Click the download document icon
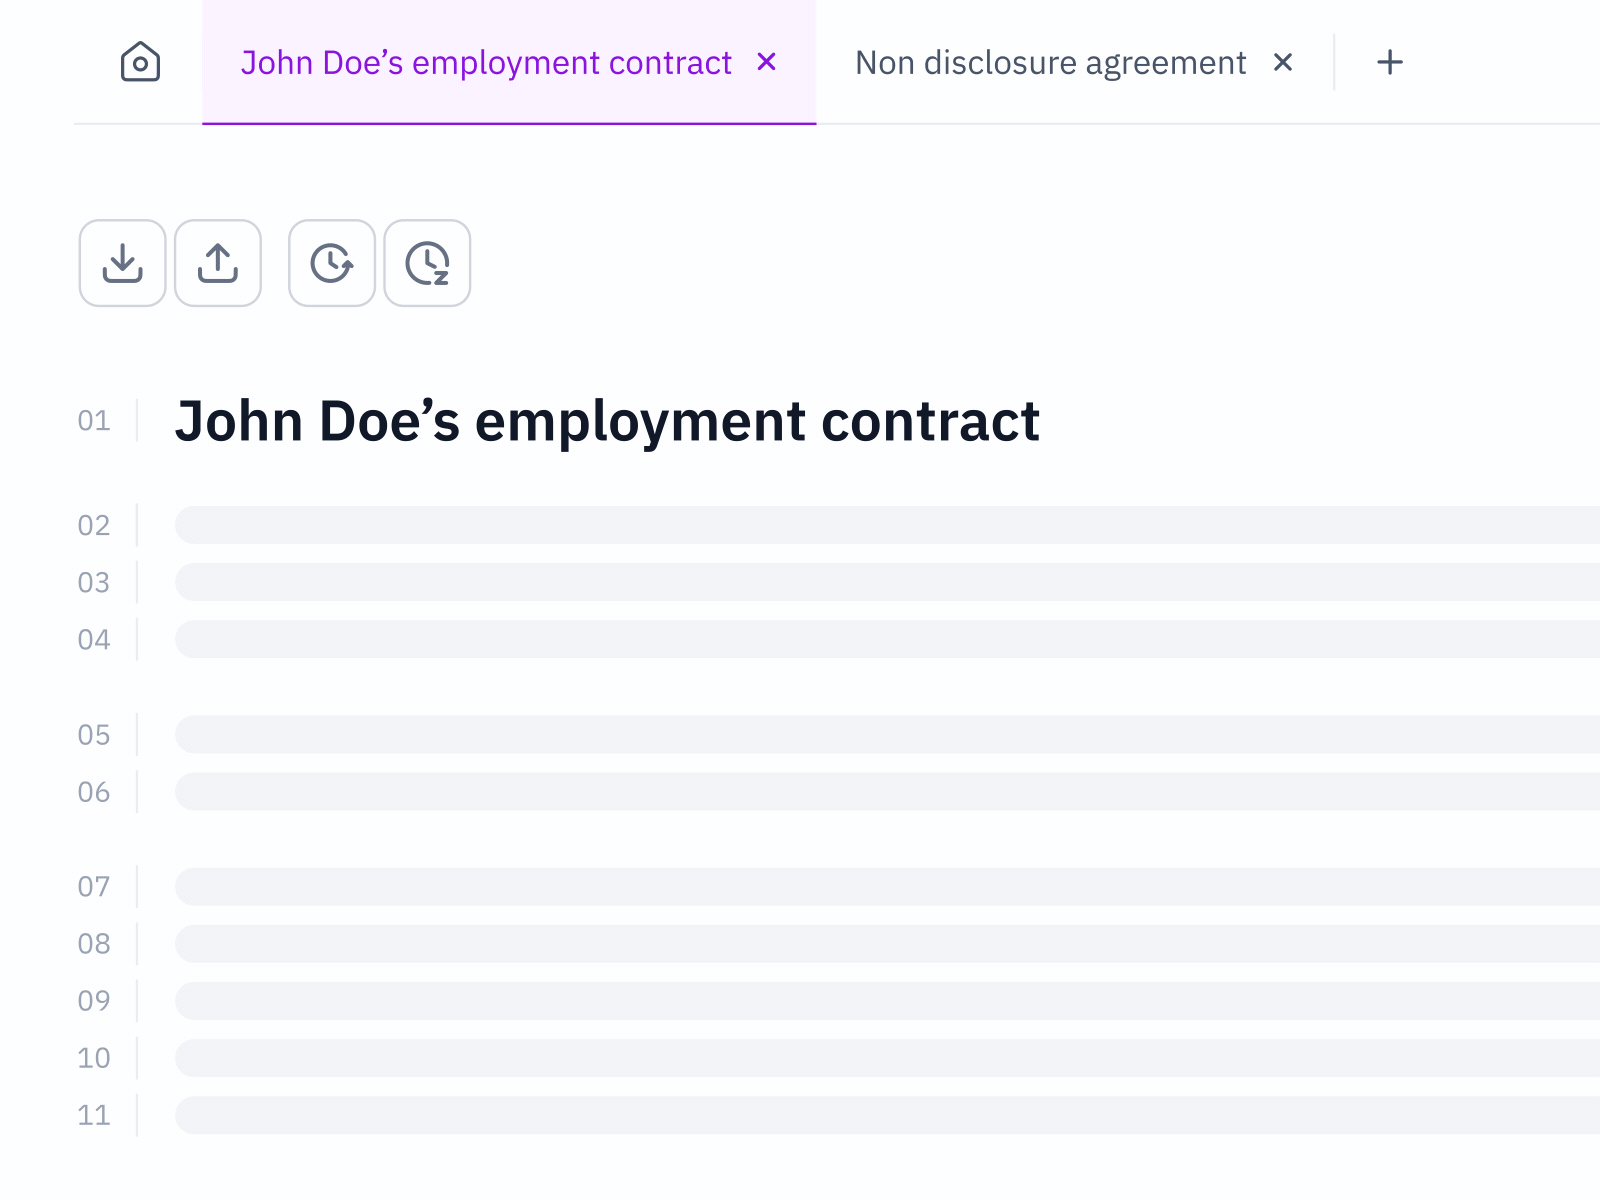 (x=123, y=263)
